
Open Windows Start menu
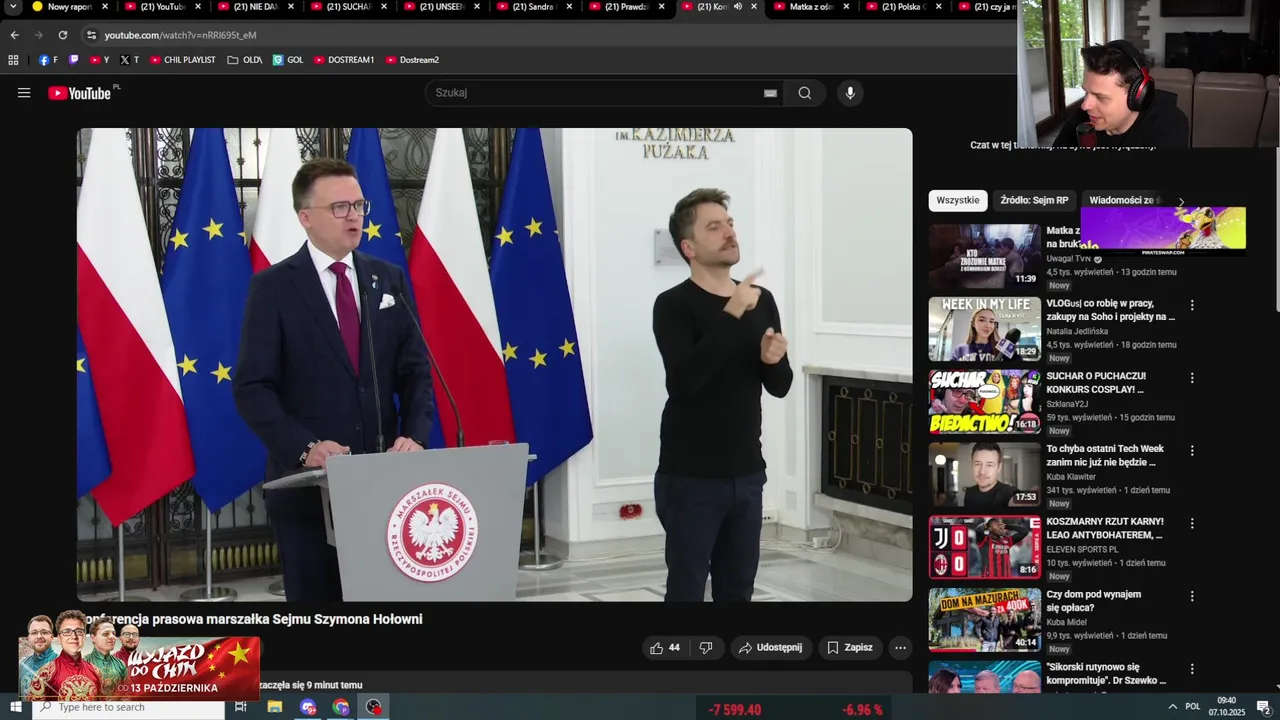15,707
